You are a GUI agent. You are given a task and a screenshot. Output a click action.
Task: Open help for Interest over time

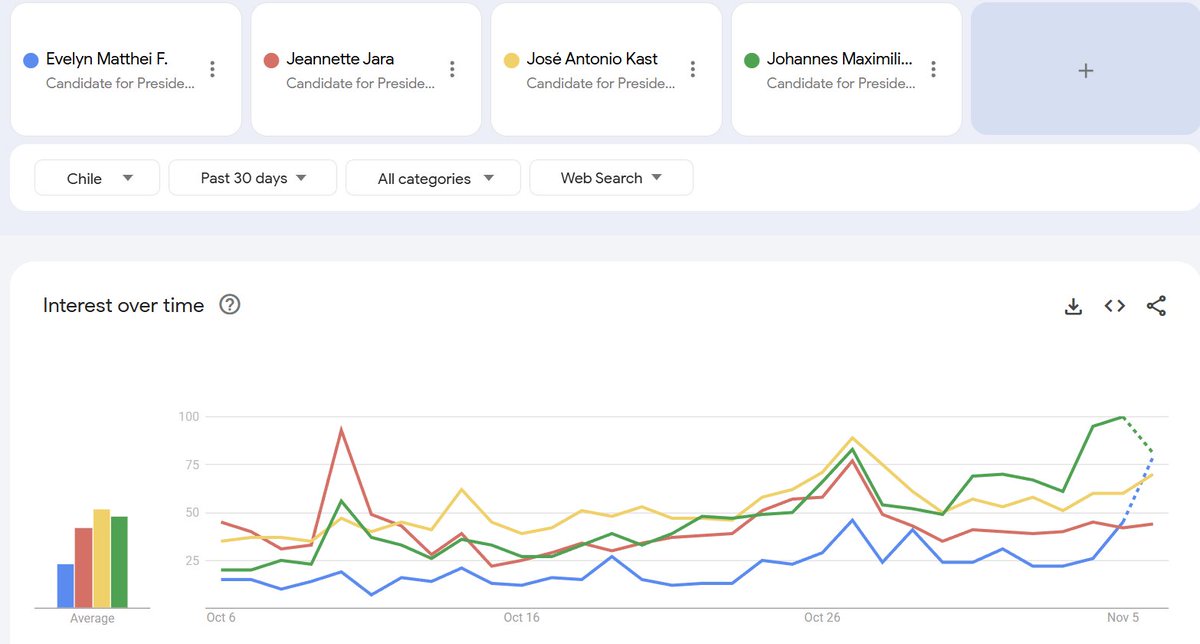[x=230, y=305]
